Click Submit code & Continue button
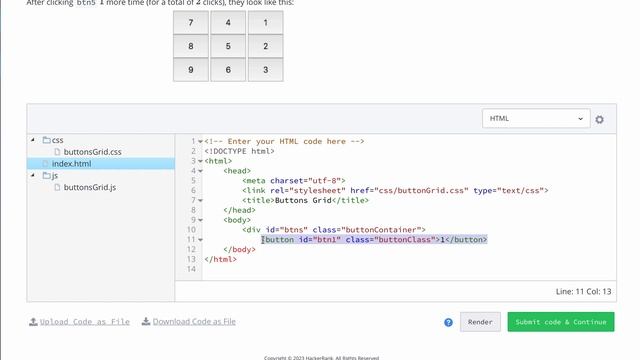The image size is (640, 360). (x=561, y=322)
